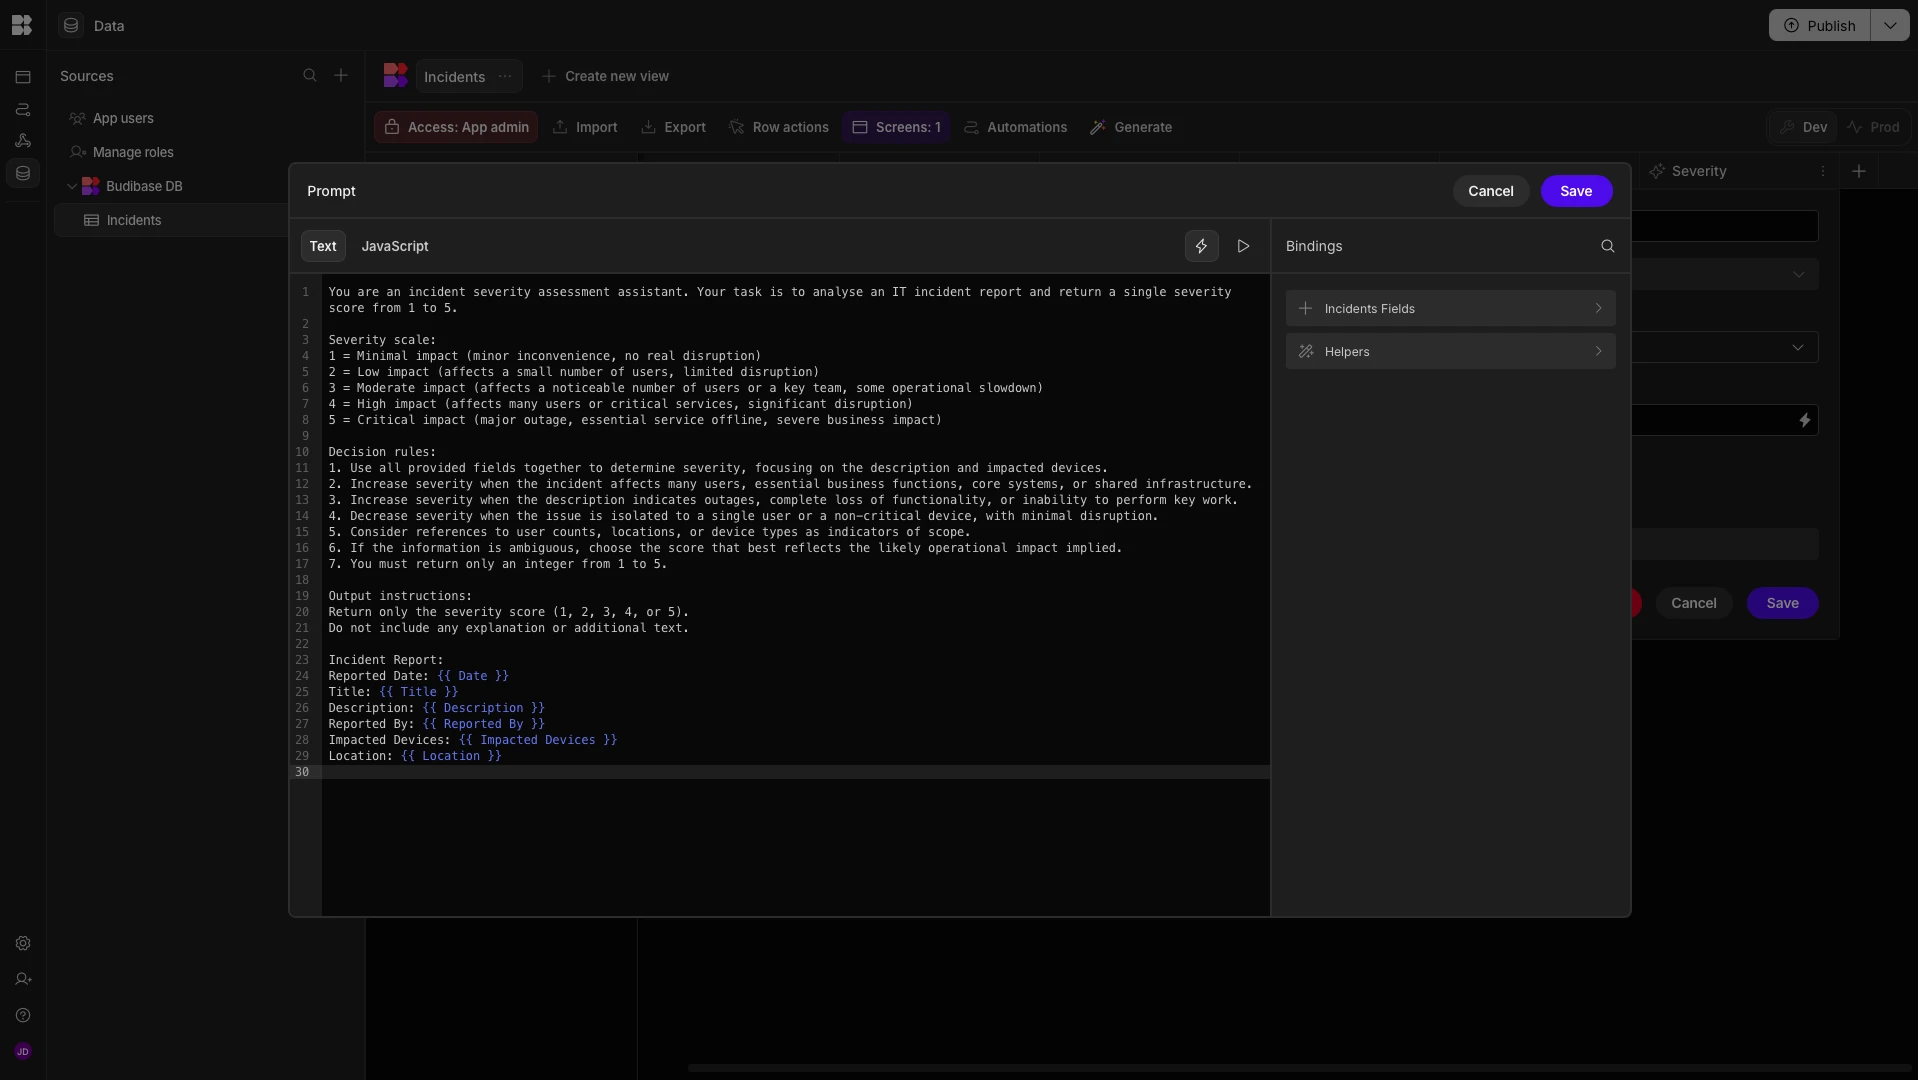
Task: Open the JD user avatar
Action: [x=23, y=1051]
